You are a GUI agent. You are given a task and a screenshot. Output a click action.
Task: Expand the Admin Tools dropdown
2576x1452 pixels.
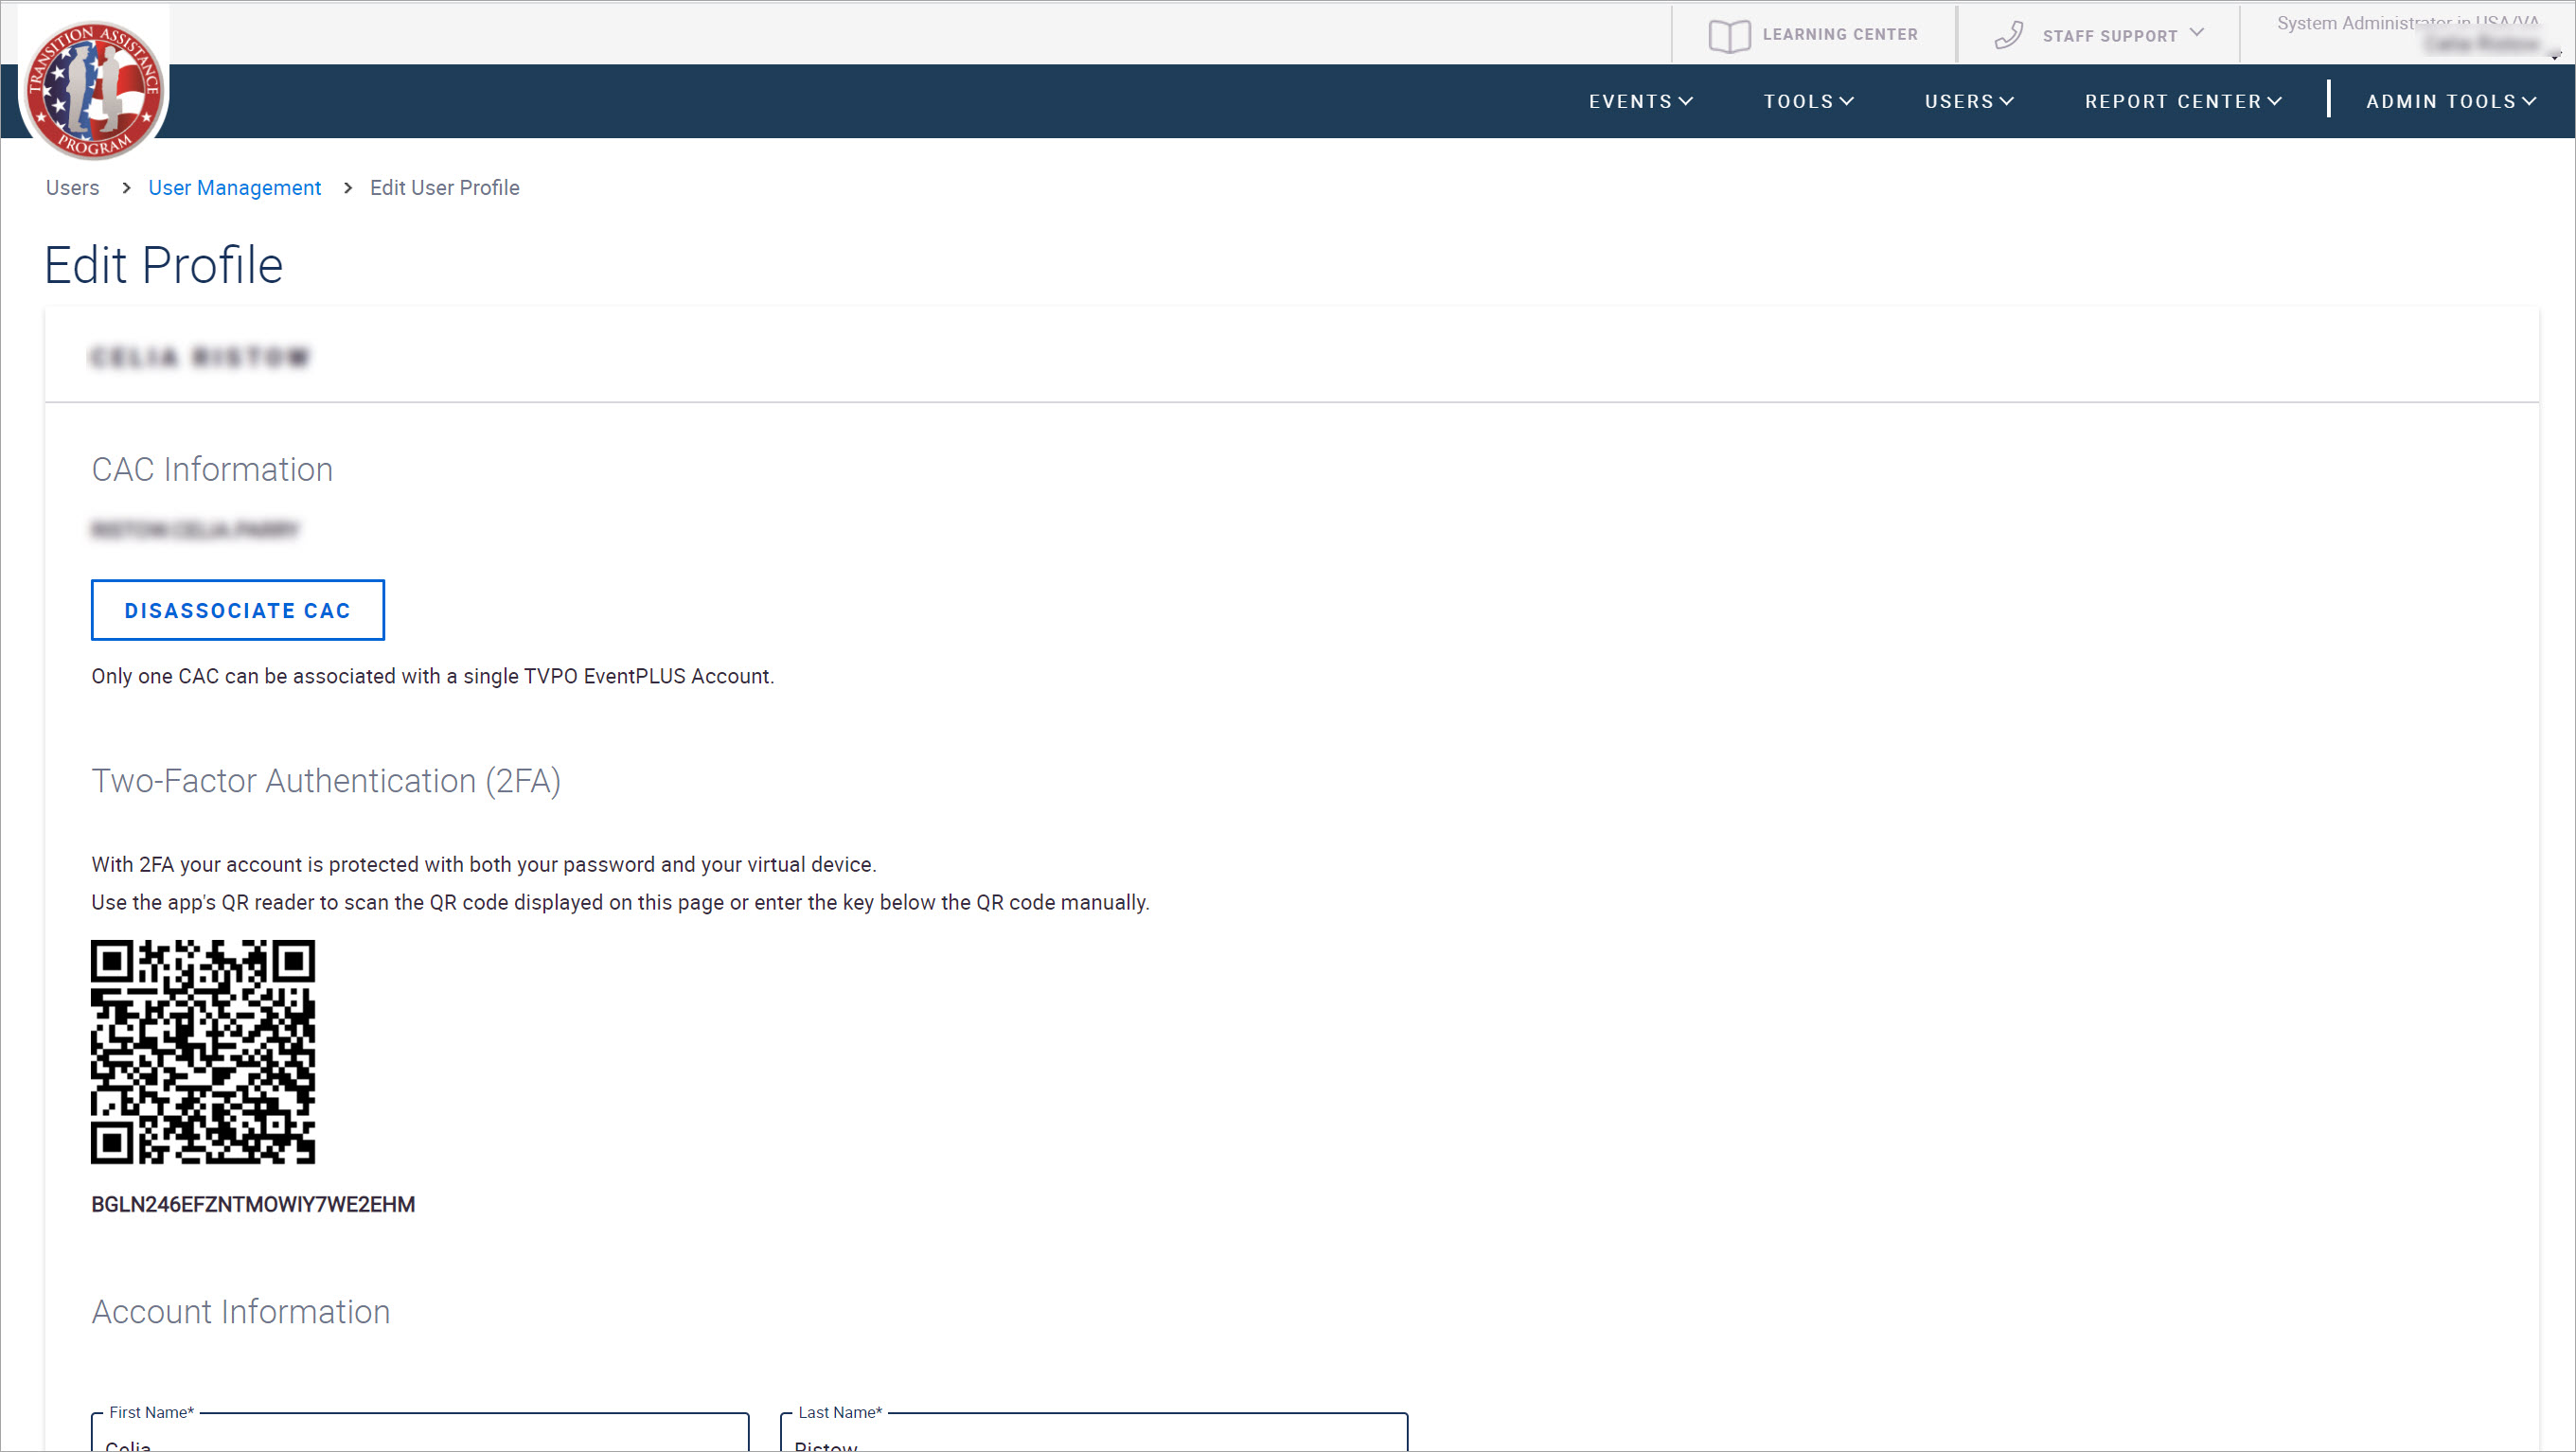point(2450,101)
